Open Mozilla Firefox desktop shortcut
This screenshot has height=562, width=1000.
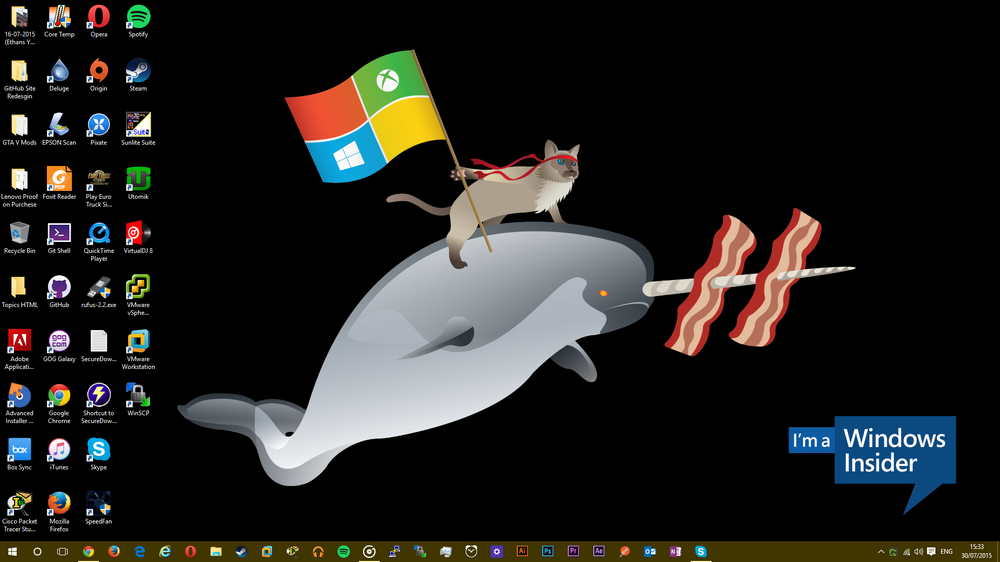(x=59, y=513)
